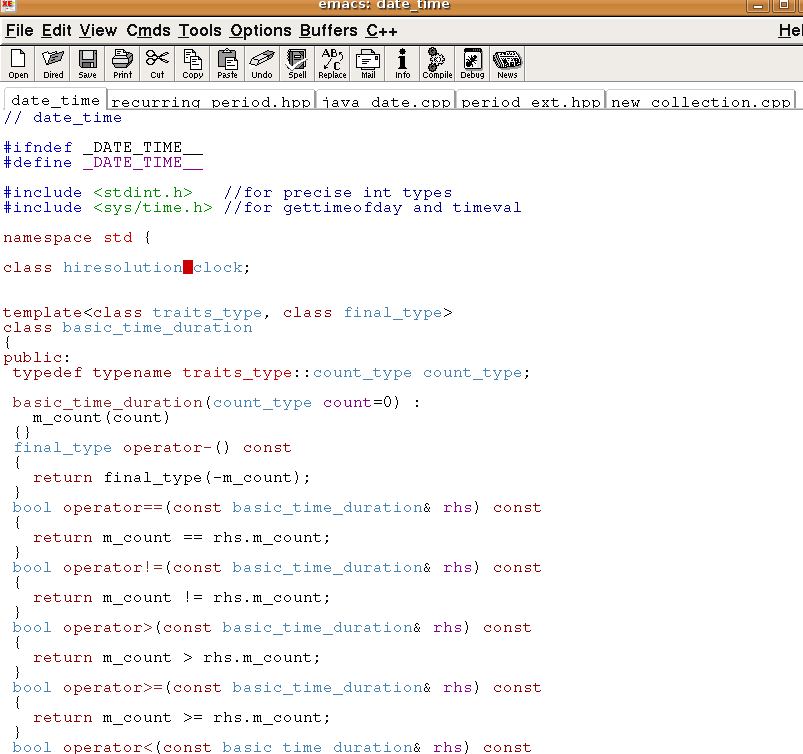Paste using the clipboard icon
Image resolution: width=803 pixels, height=754 pixels.
click(x=227, y=63)
